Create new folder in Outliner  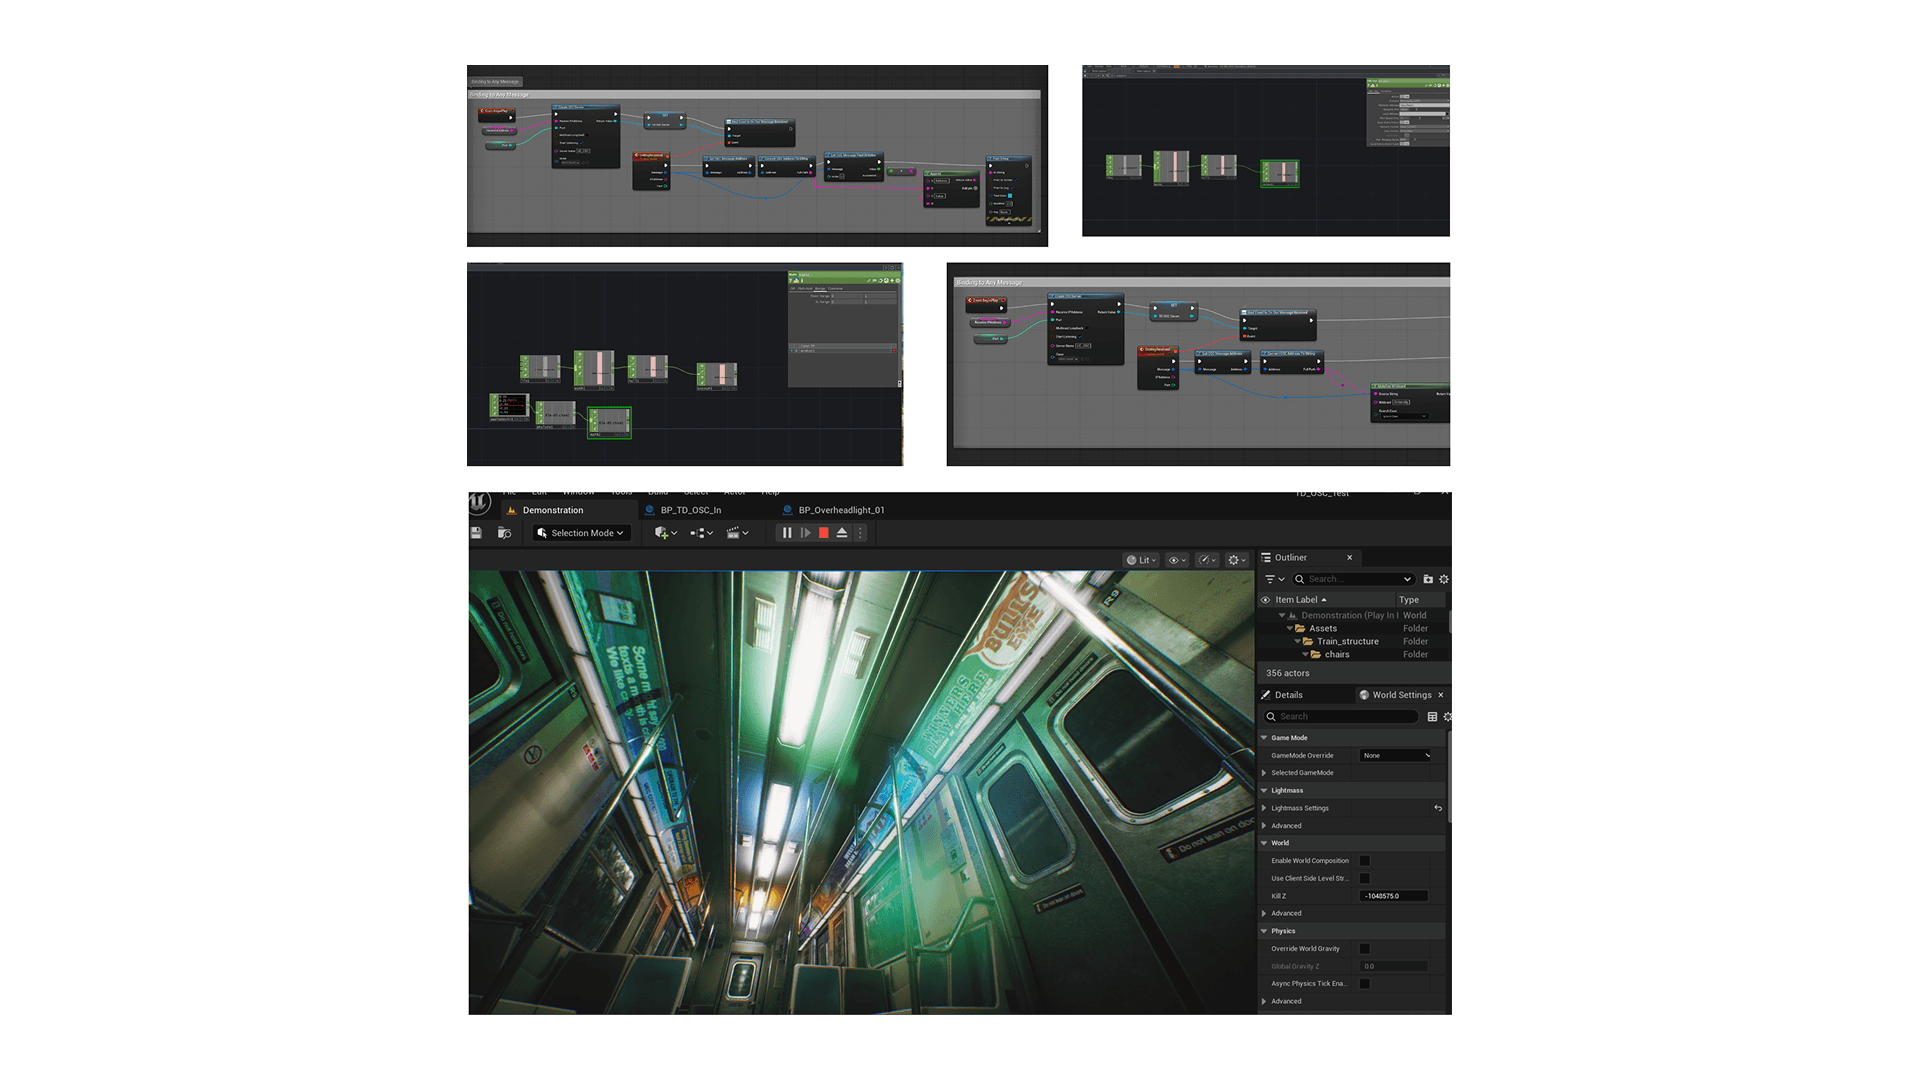click(1428, 579)
